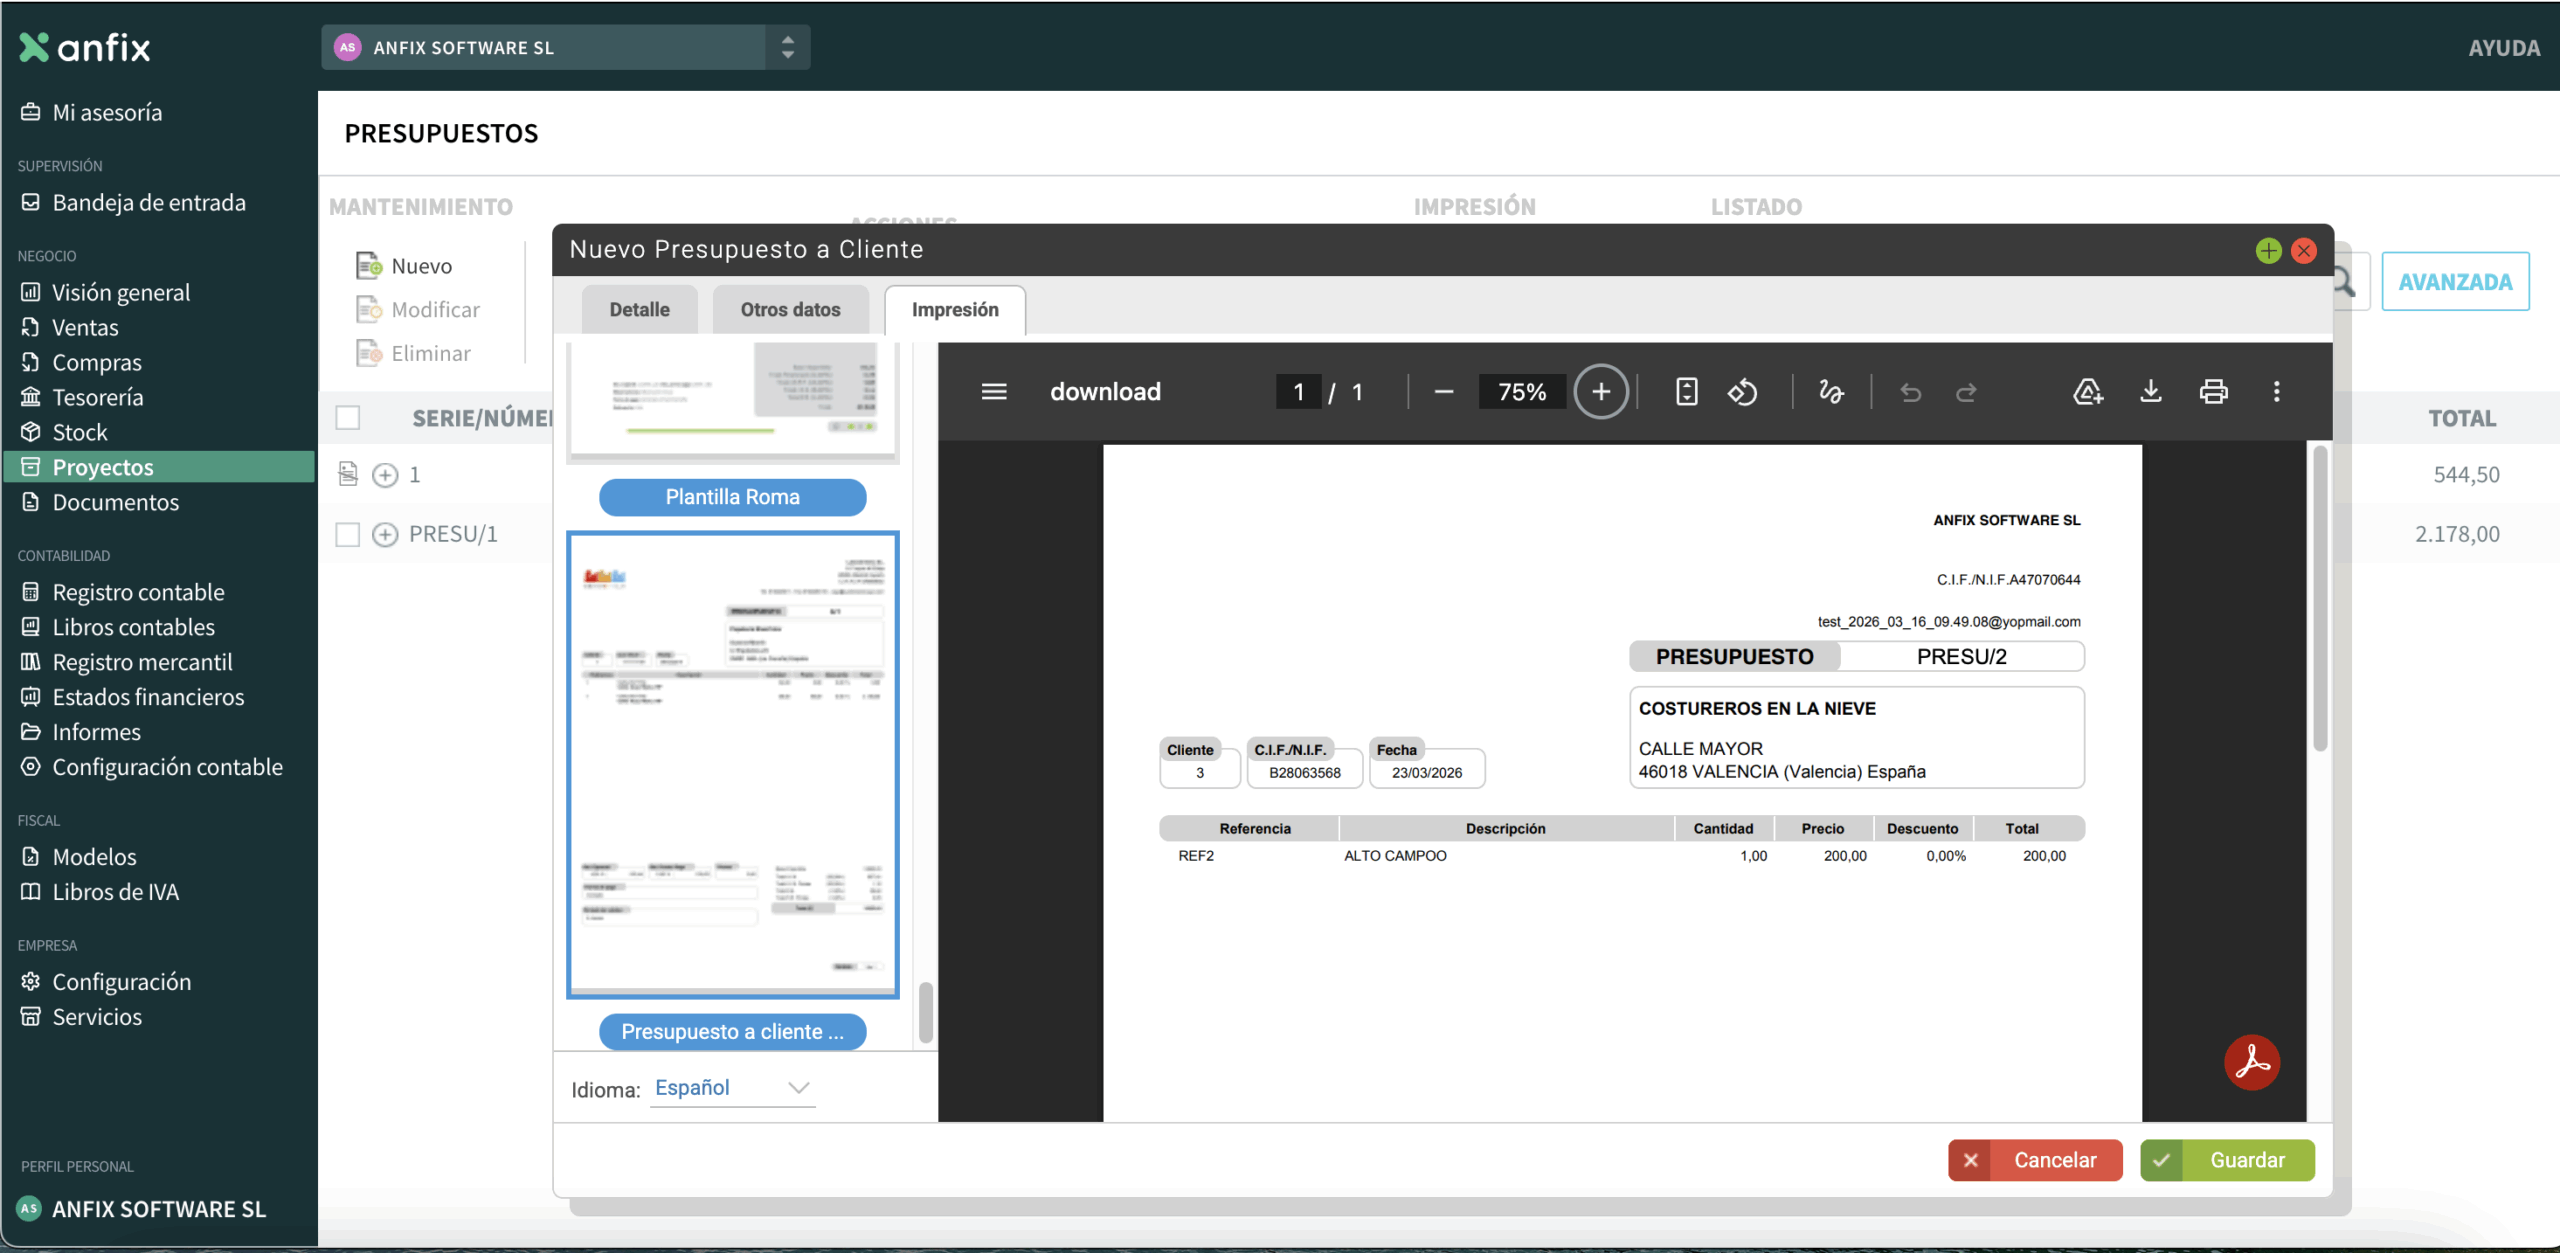Image resolution: width=2560 pixels, height=1253 pixels.
Task: Expand the PRESU/1 row details
Action: [385, 534]
